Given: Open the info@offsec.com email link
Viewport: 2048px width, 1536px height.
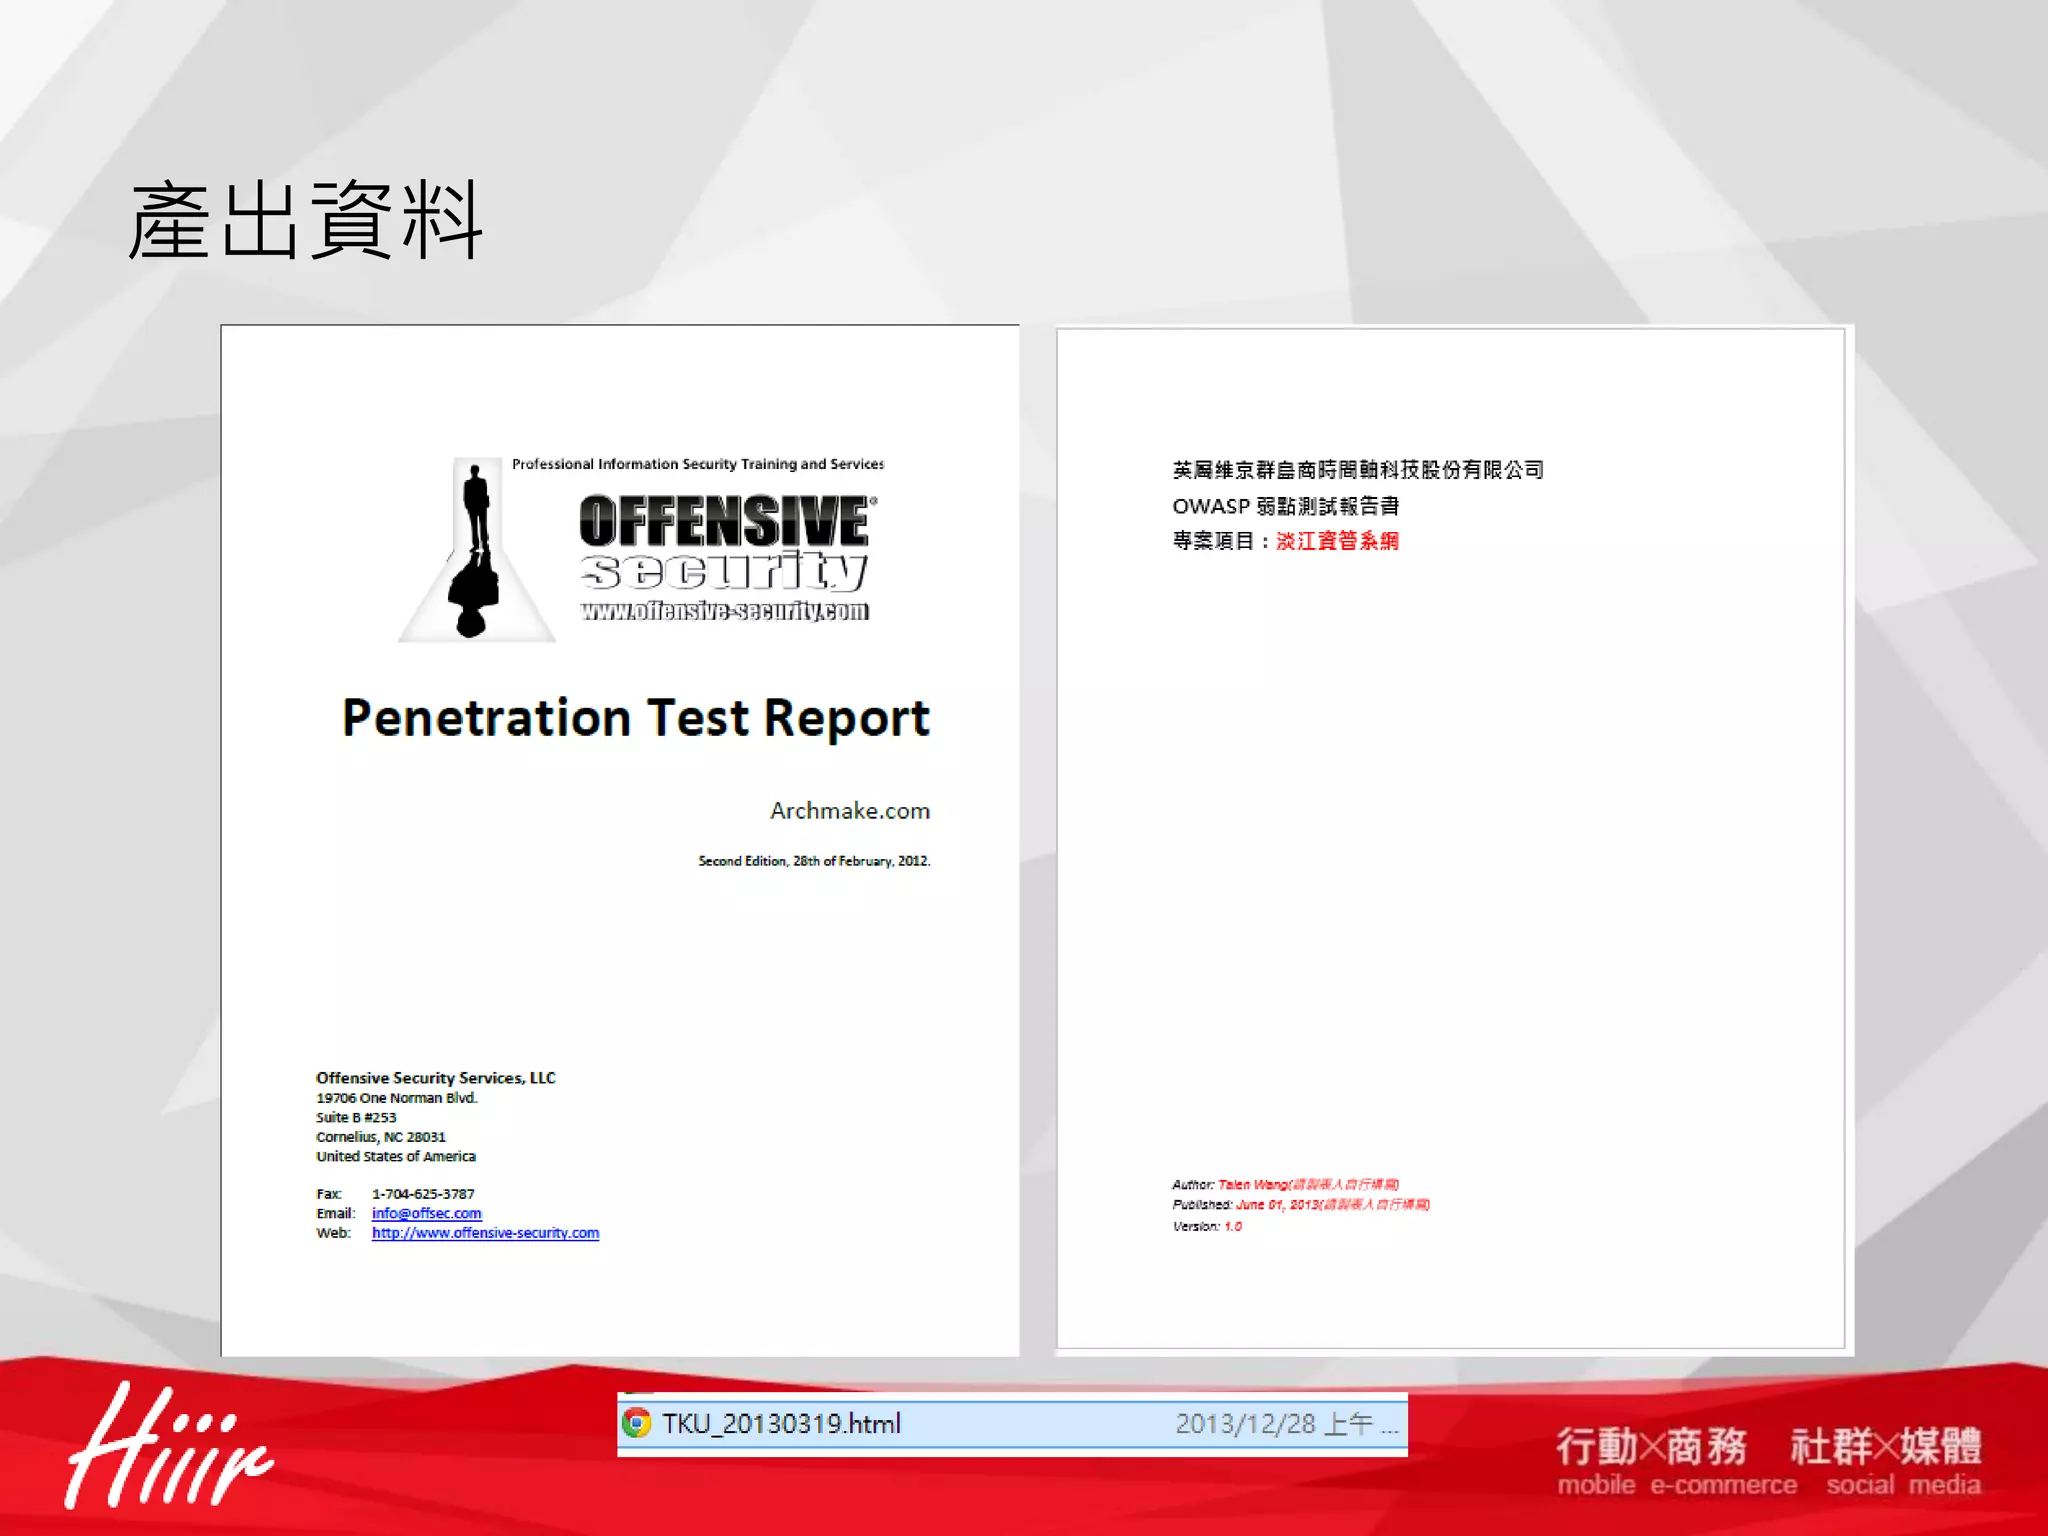Looking at the screenshot, I should (426, 1213).
